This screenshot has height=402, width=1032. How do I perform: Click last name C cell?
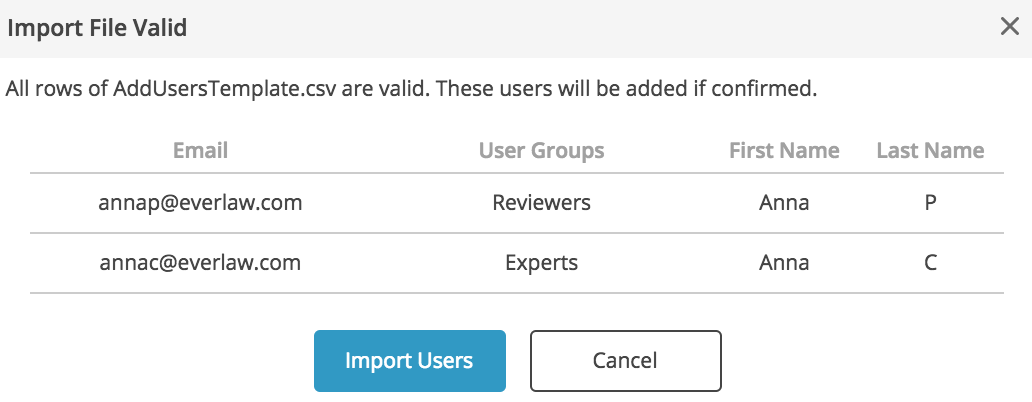coord(930,263)
